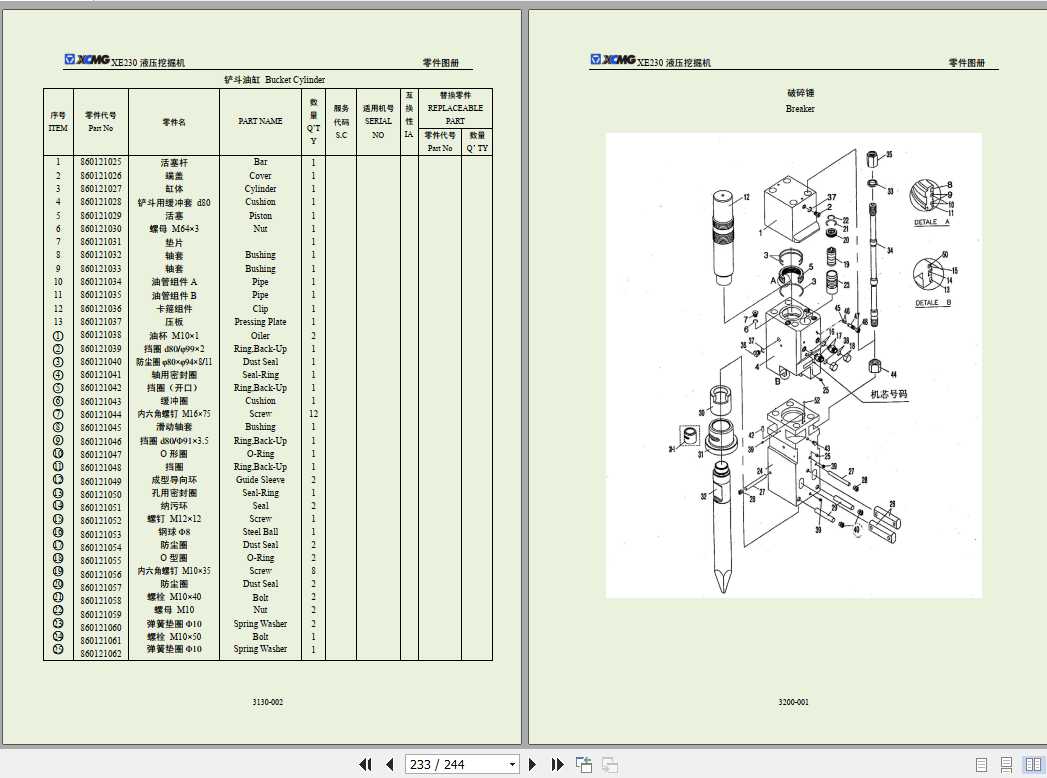Click the 机芯号码 label in diagram
Screen dimensions: 1047x778
(889, 395)
